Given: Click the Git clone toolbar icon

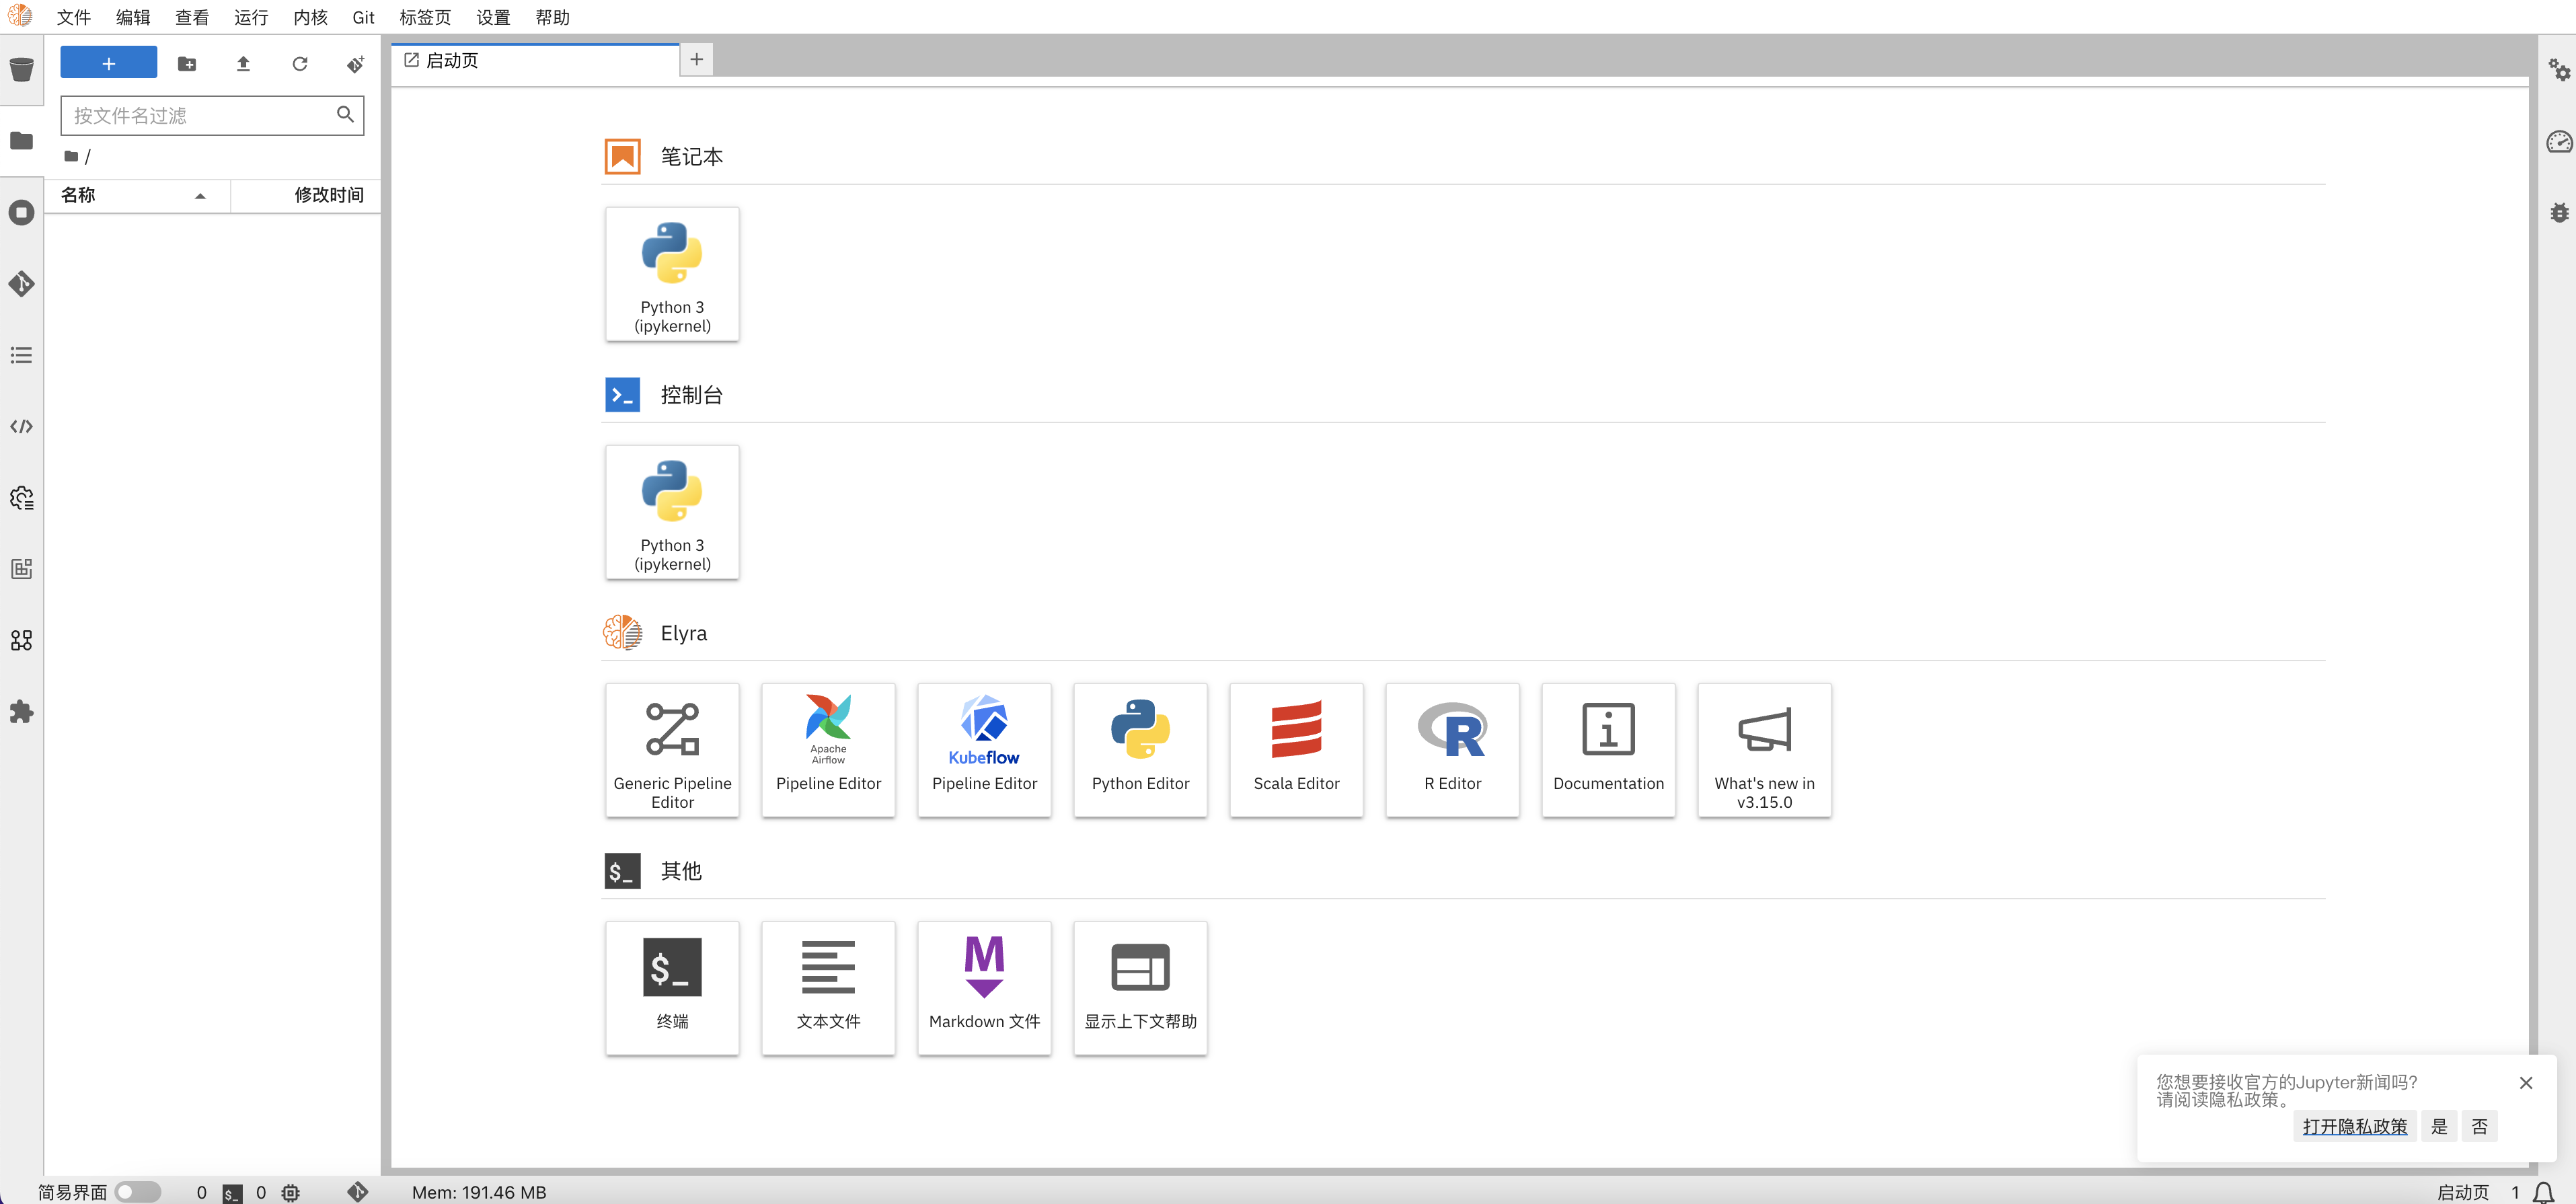Looking at the screenshot, I should (x=355, y=64).
